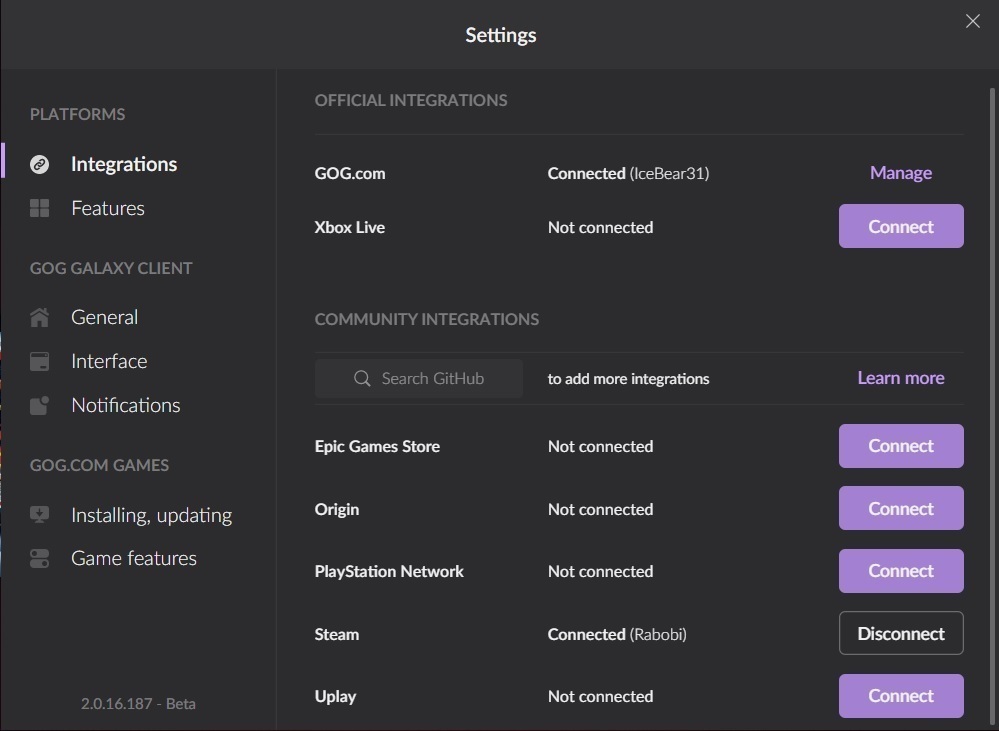
Task: Switch to Notifications settings
Action: (125, 405)
